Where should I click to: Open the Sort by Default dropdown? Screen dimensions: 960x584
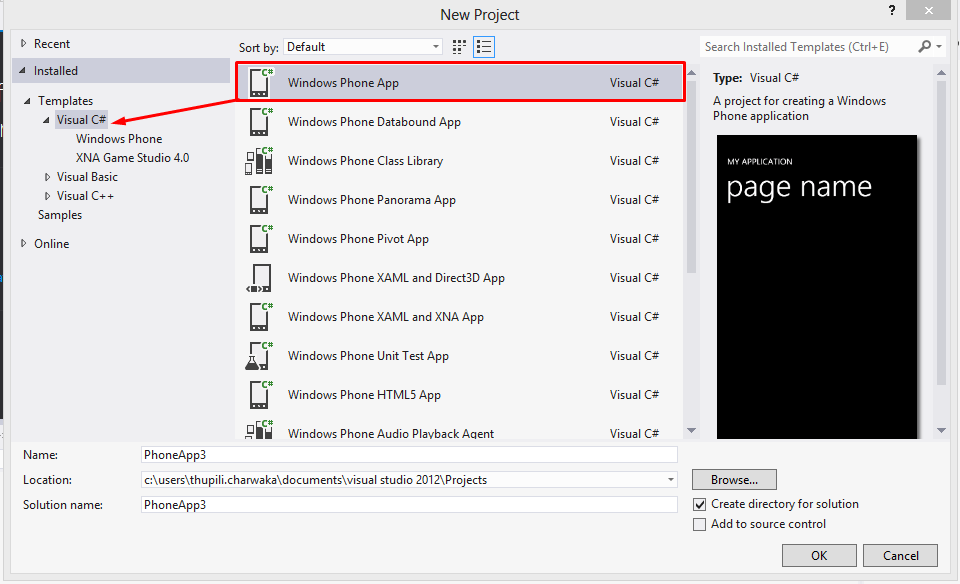point(363,47)
